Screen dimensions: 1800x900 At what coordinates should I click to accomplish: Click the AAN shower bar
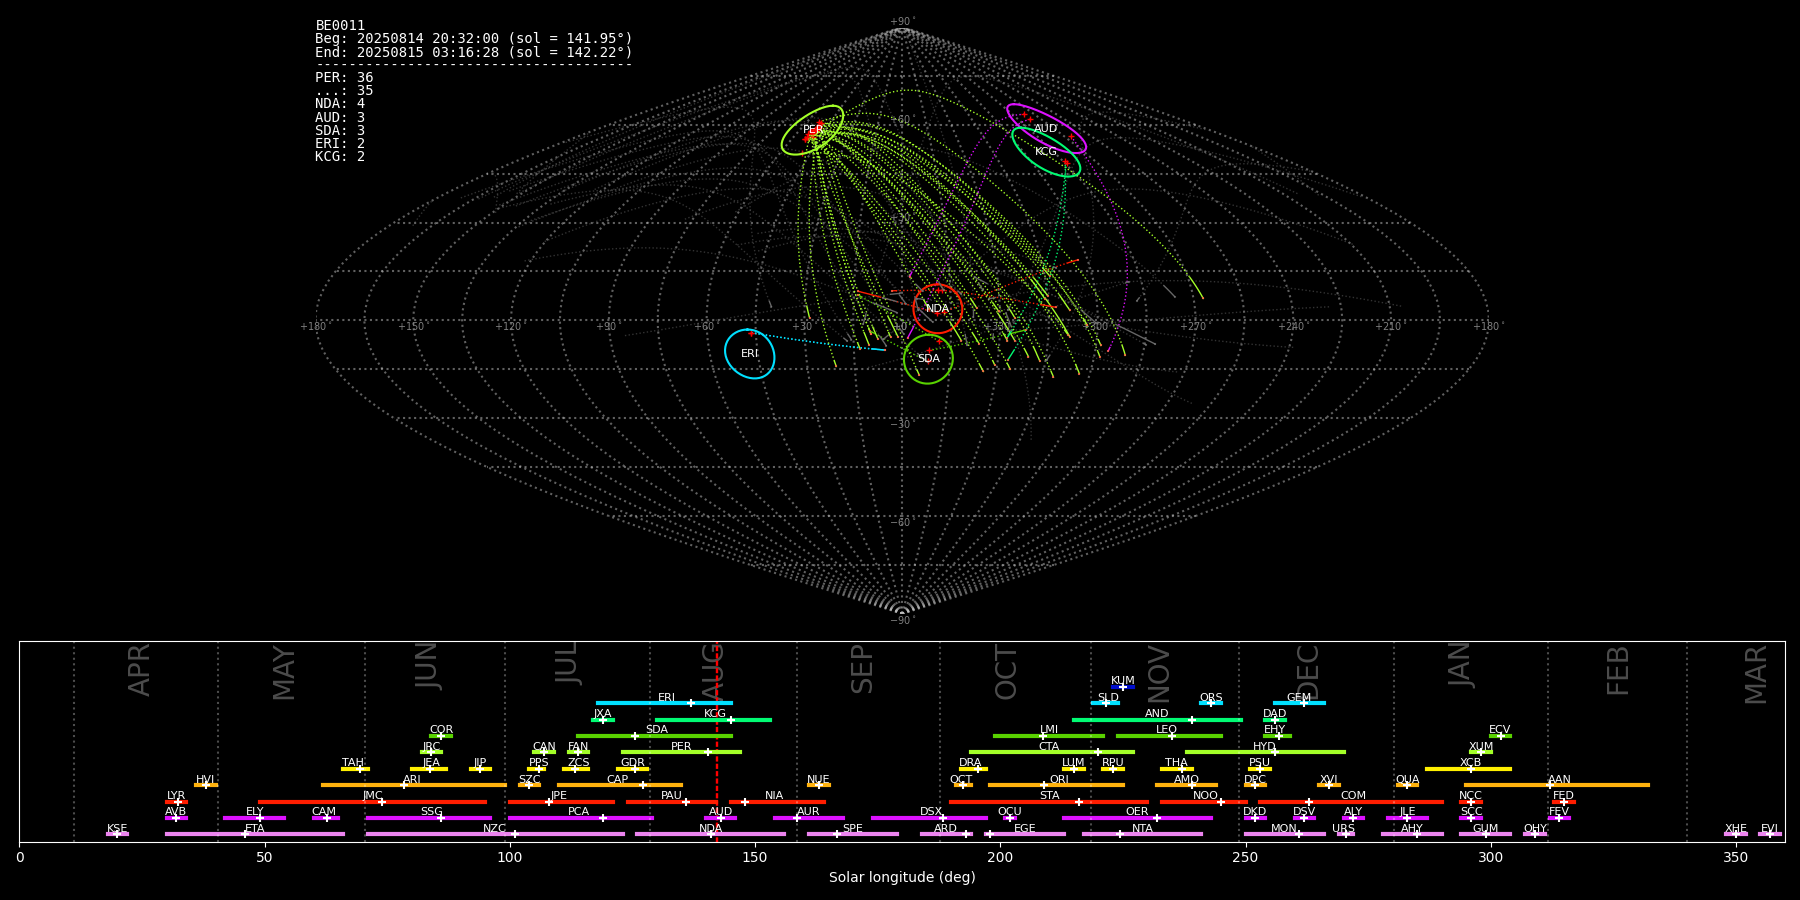coord(1557,785)
